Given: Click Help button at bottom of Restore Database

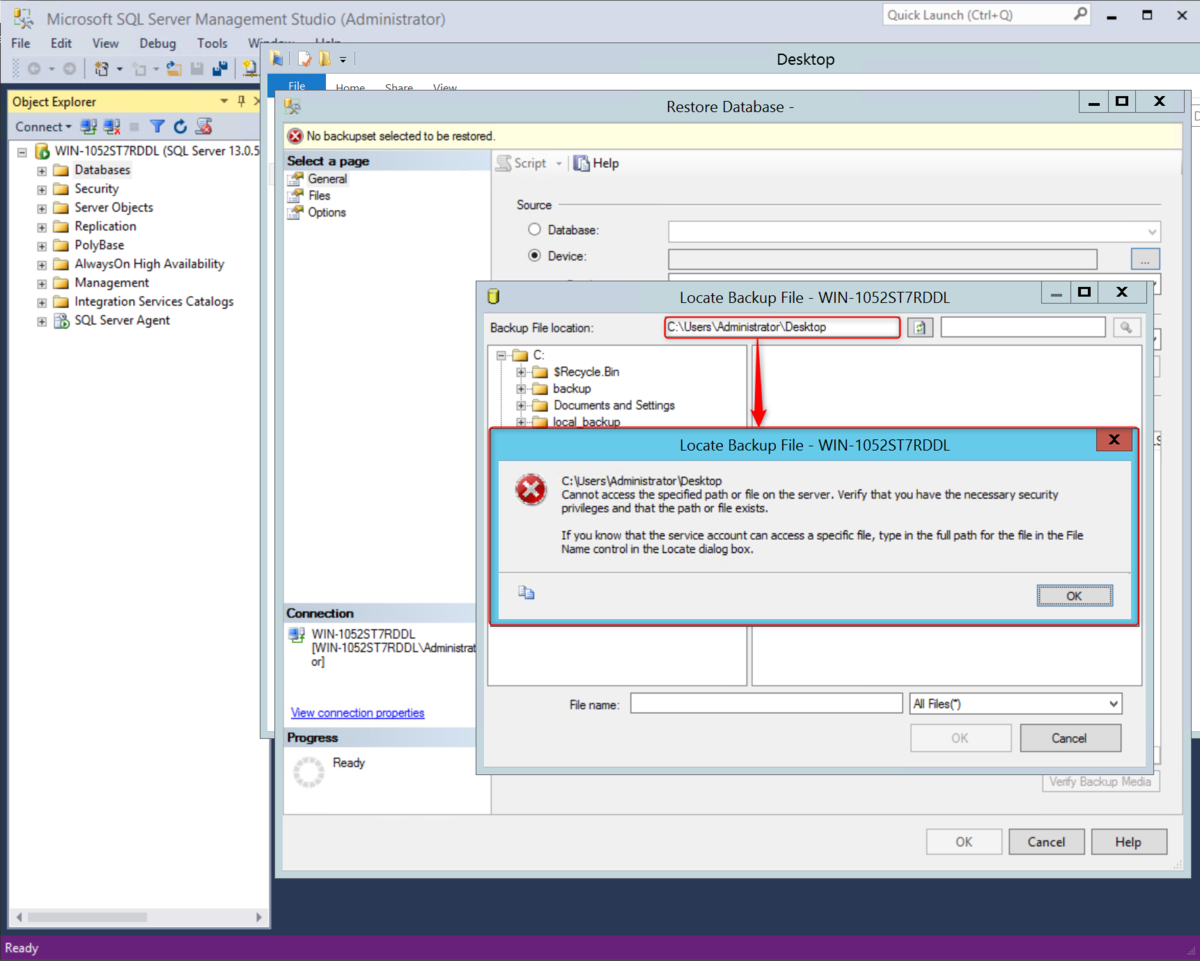Looking at the screenshot, I should click(x=1128, y=842).
